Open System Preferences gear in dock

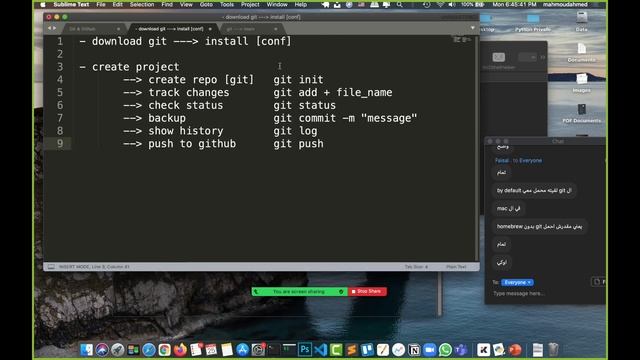pyautogui.click(x=258, y=350)
